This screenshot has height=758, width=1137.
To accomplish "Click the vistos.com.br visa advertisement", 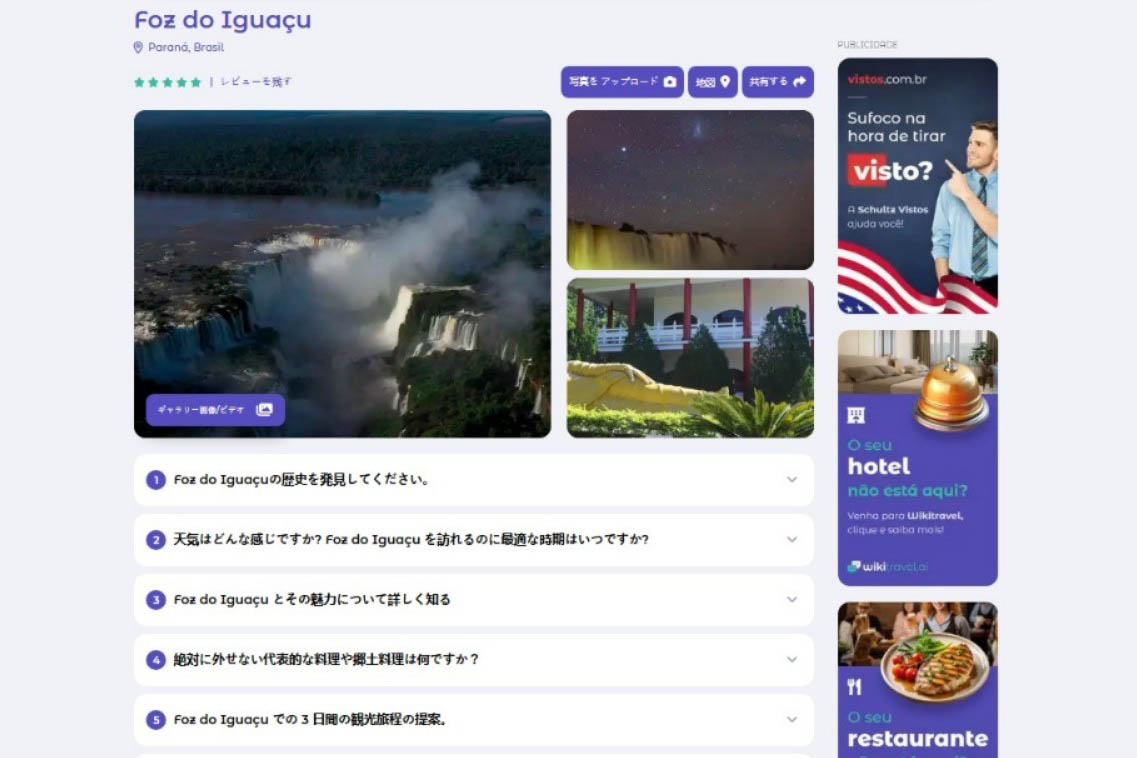I will [x=917, y=186].
